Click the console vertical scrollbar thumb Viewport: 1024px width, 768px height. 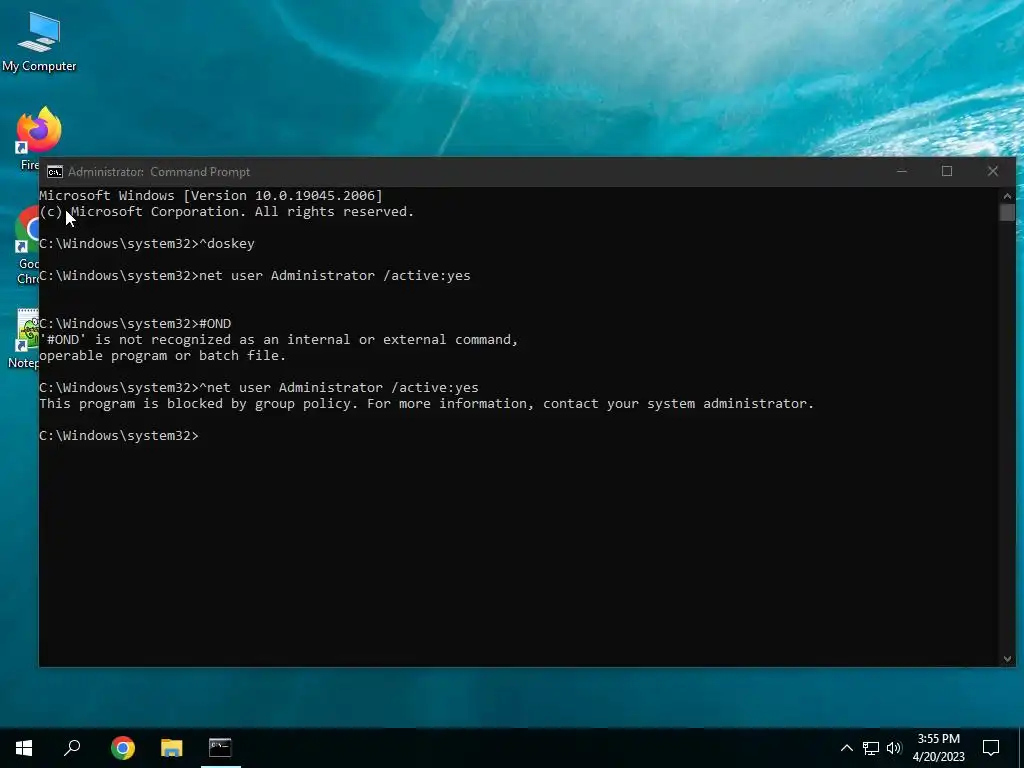pyautogui.click(x=1007, y=212)
